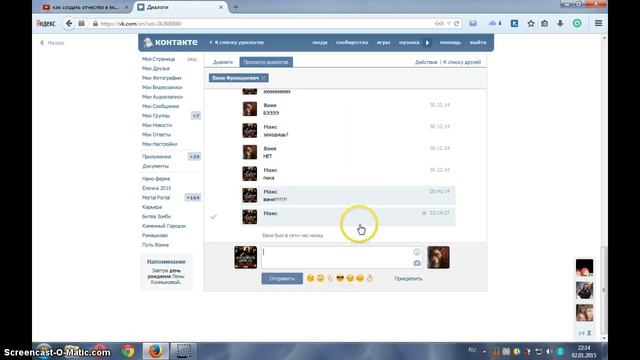
Task: Click the Назад link at left
Action: (52, 43)
